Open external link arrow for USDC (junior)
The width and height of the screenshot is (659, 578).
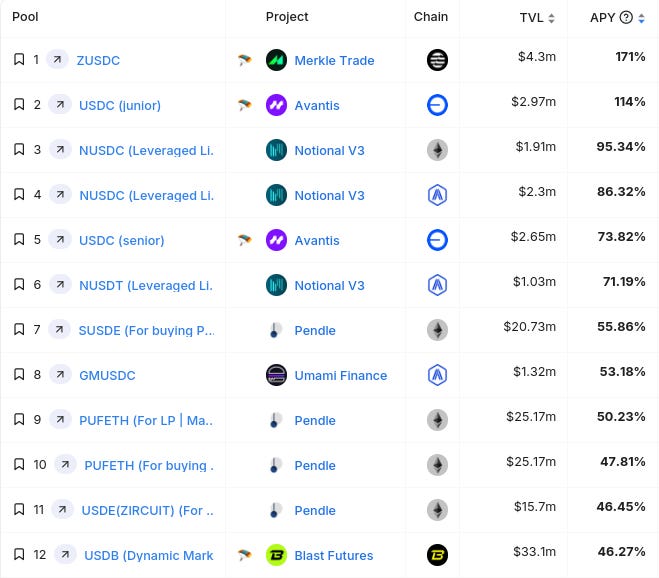point(60,104)
